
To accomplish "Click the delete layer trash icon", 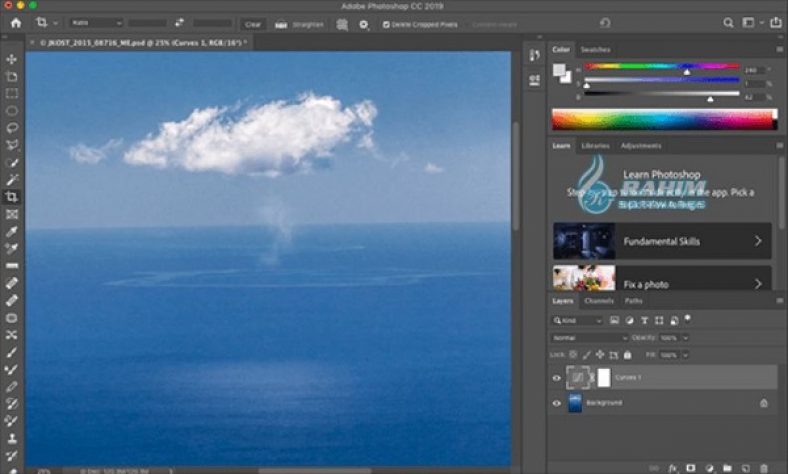I will (764, 467).
